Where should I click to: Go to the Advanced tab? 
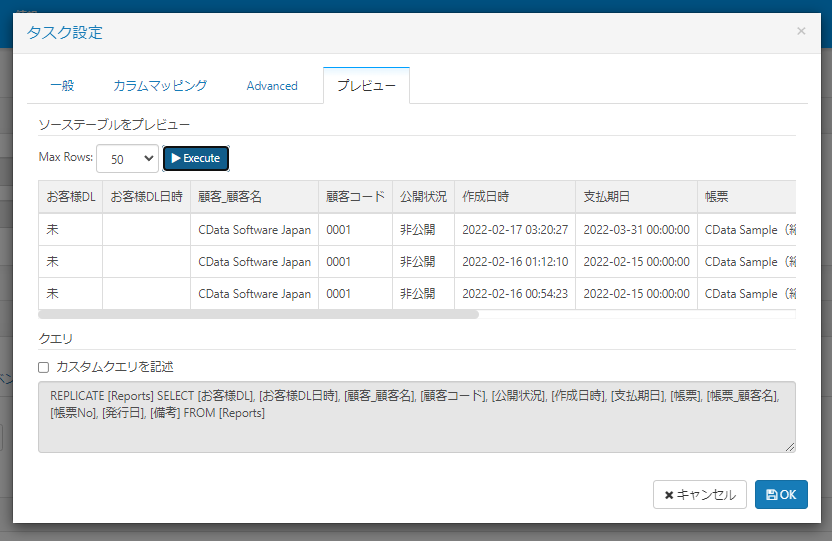[272, 86]
